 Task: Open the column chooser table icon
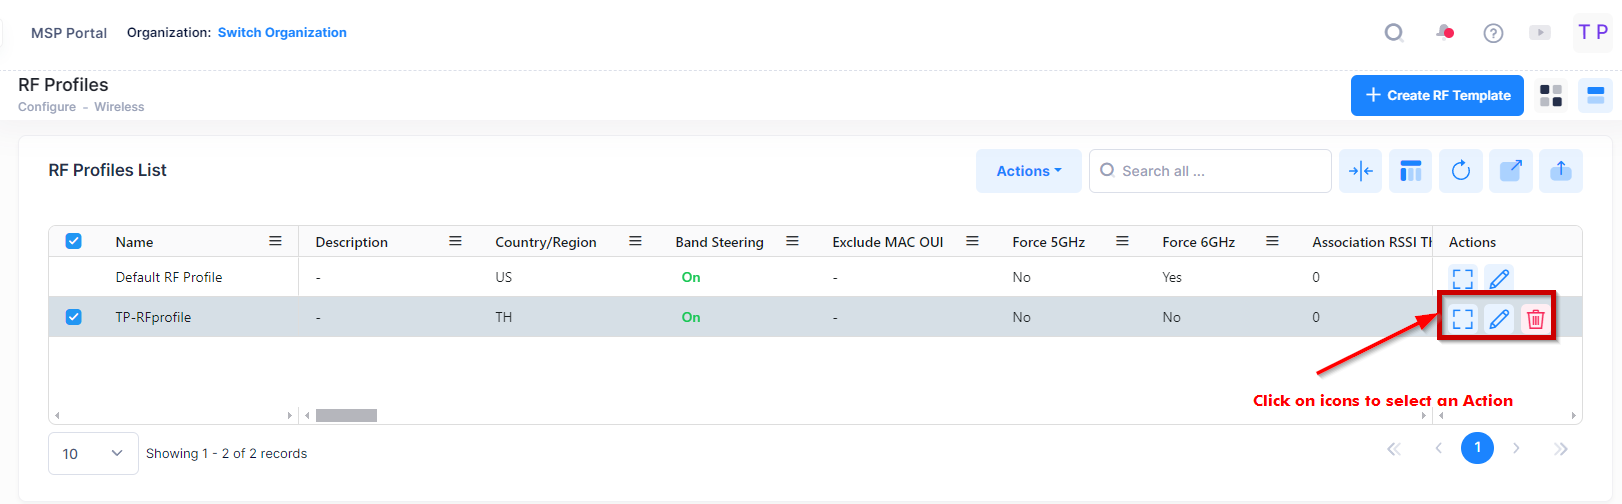click(1410, 171)
